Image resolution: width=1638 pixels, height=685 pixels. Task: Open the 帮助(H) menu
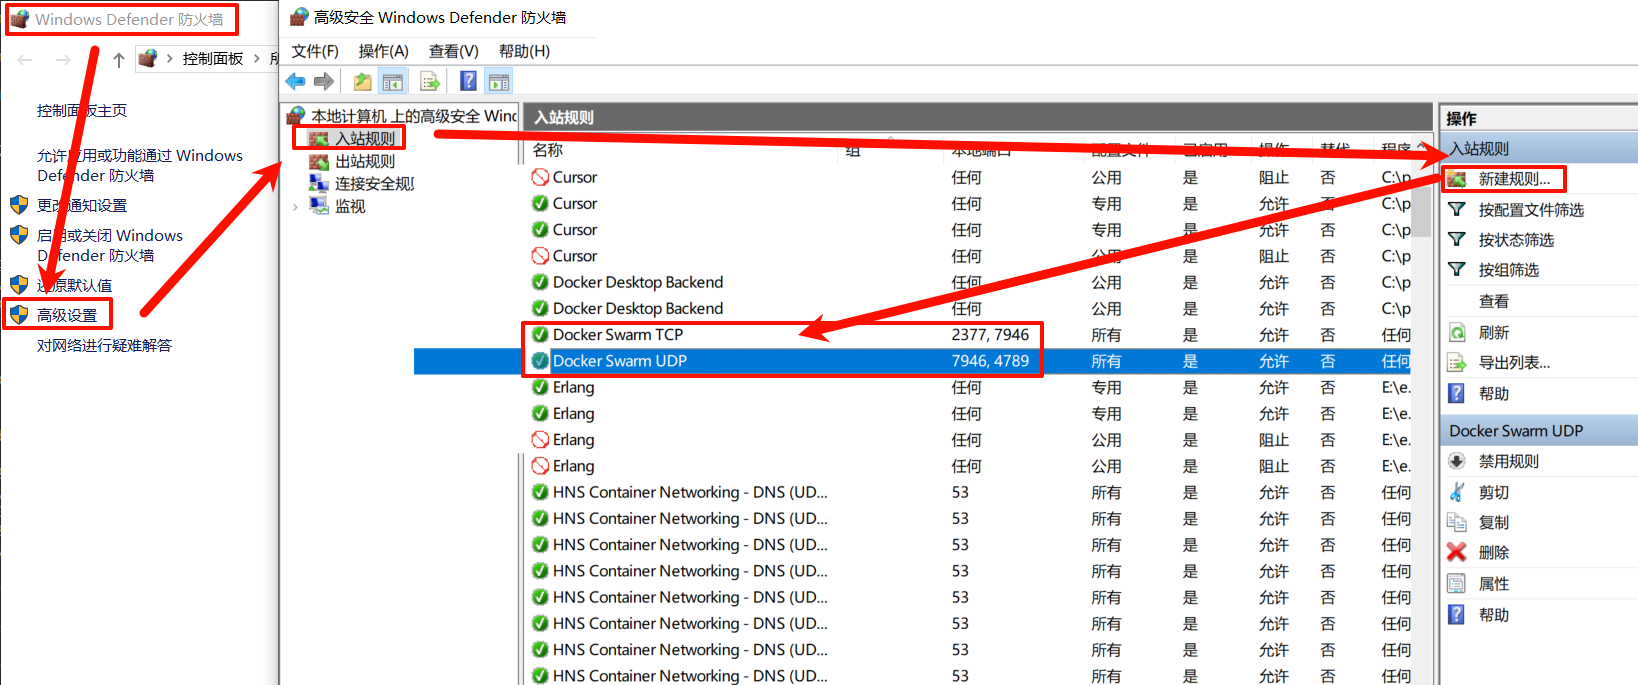[524, 51]
